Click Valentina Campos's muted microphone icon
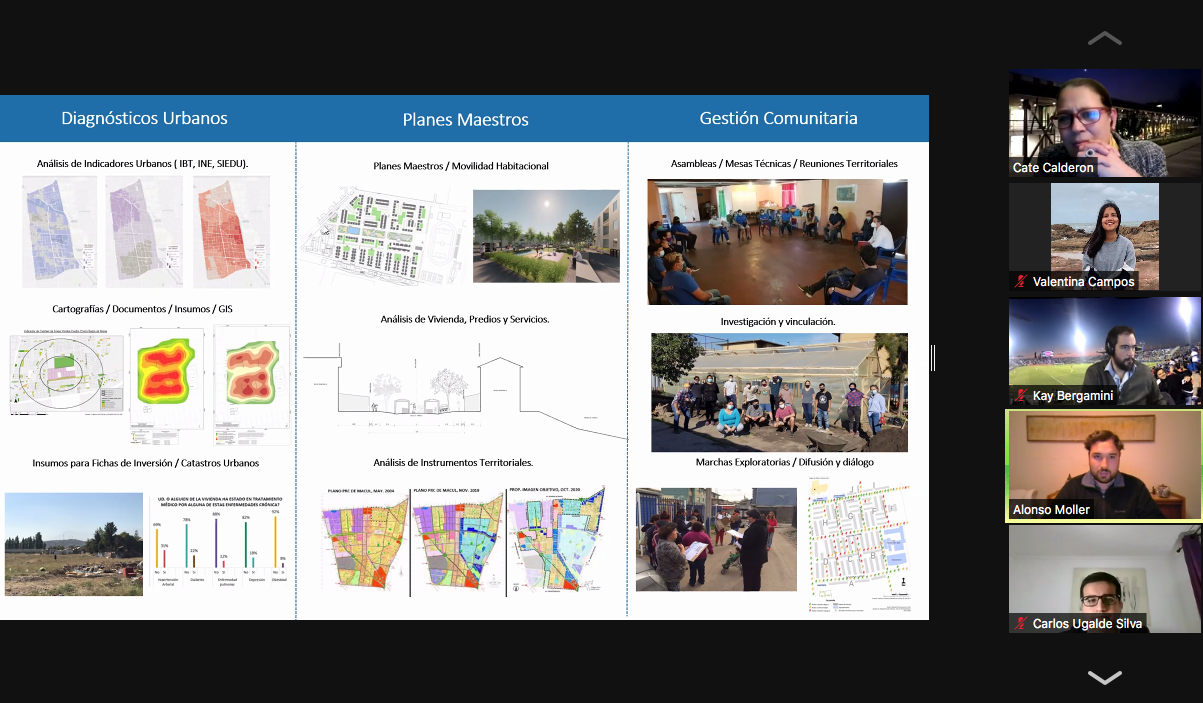1203x703 pixels. tap(1020, 282)
